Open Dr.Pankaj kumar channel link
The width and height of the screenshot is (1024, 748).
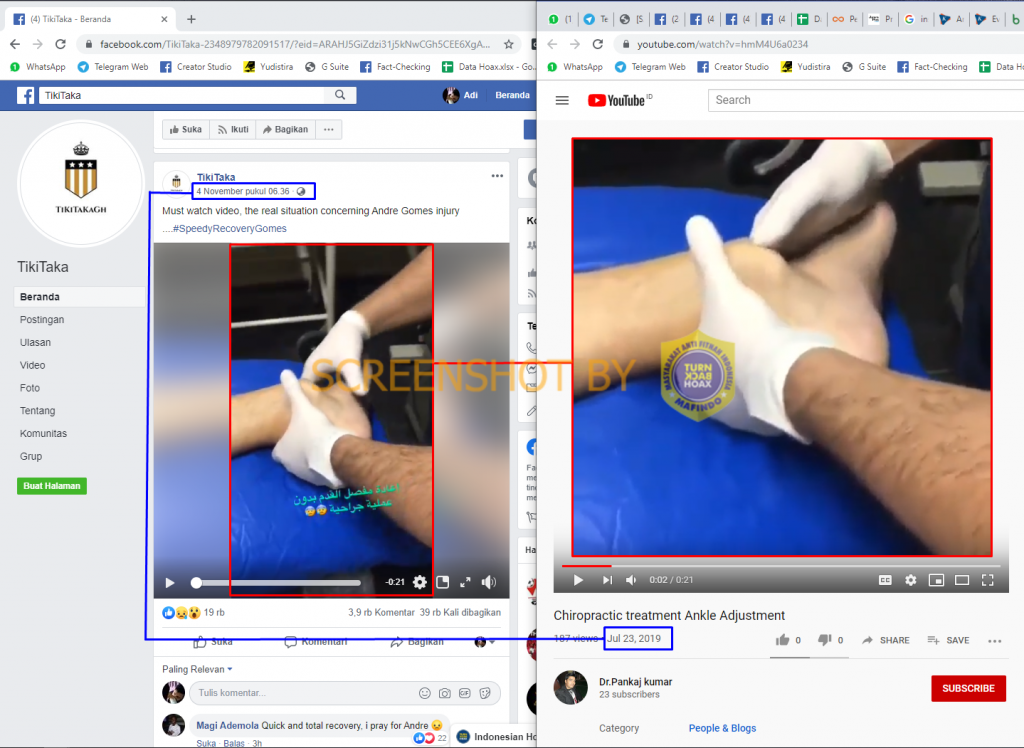click(635, 681)
